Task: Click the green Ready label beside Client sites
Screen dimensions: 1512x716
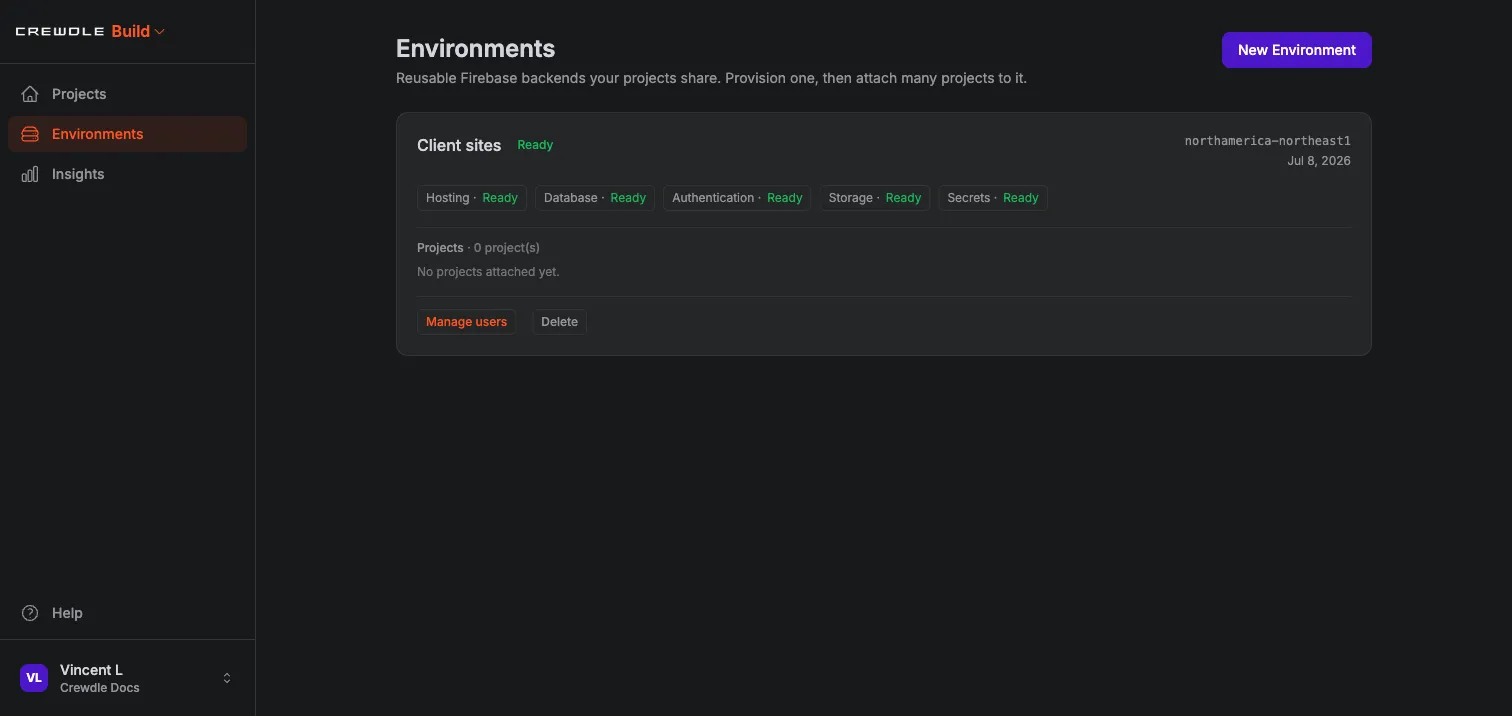Action: (535, 145)
